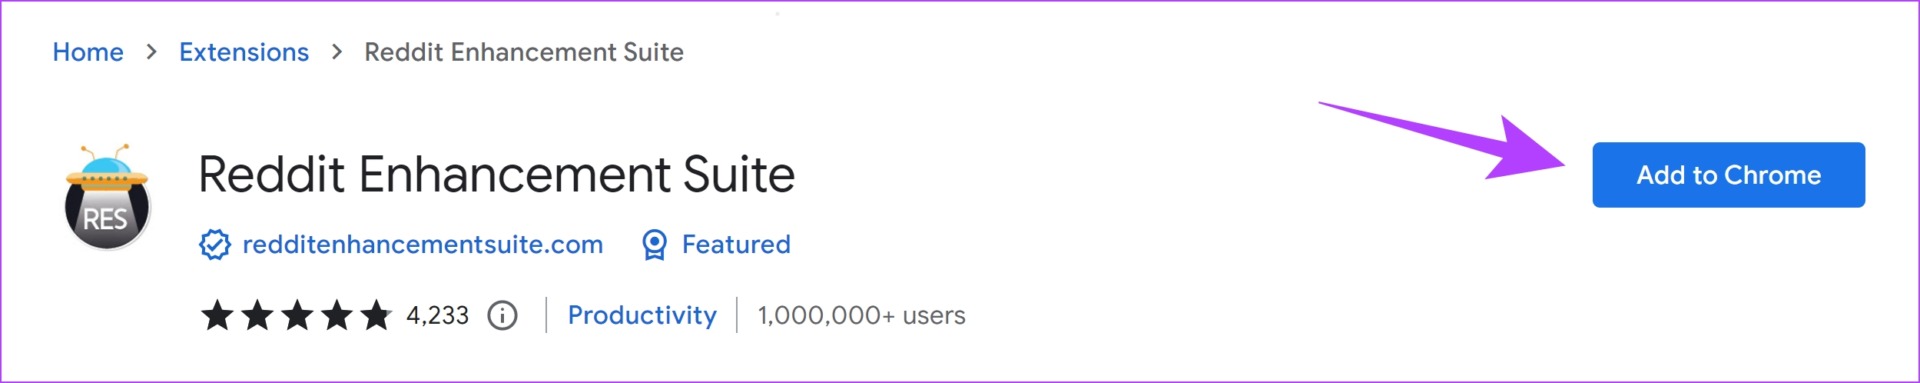Screen dimensions: 1920x383
Task: Open the Productivity category link
Action: 642,316
